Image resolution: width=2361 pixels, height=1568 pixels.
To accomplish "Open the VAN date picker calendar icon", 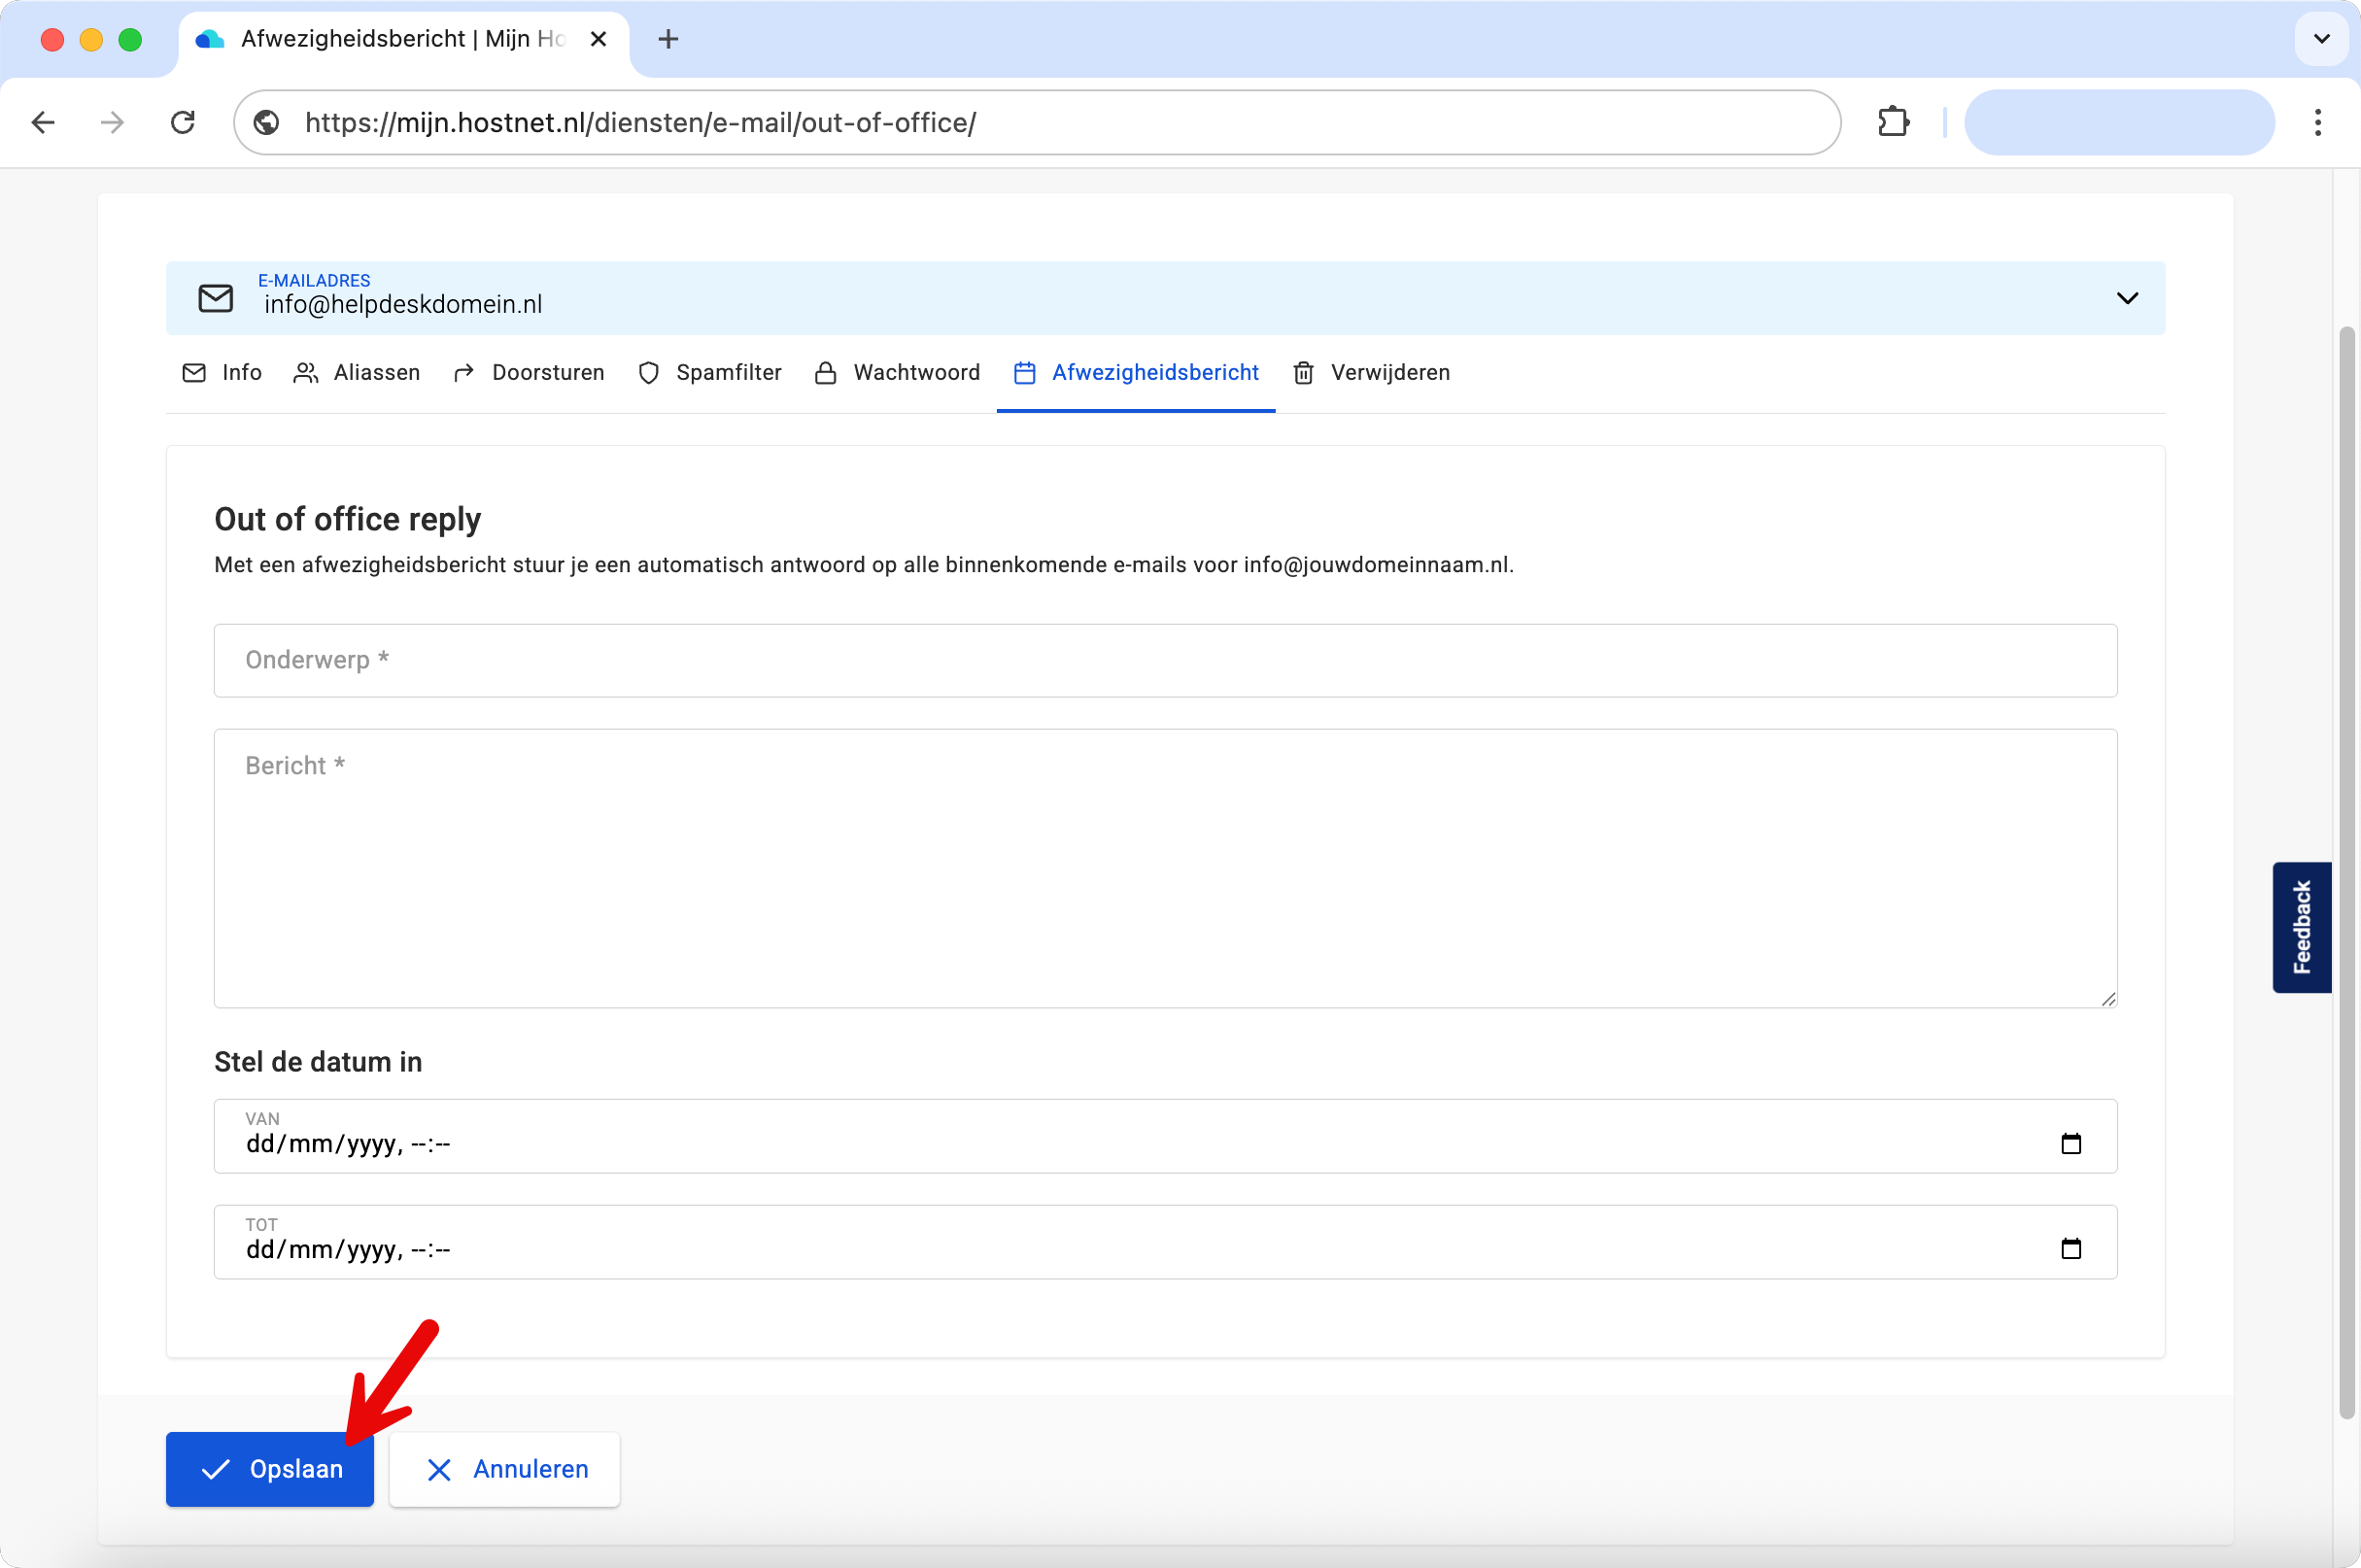I will [2071, 1142].
